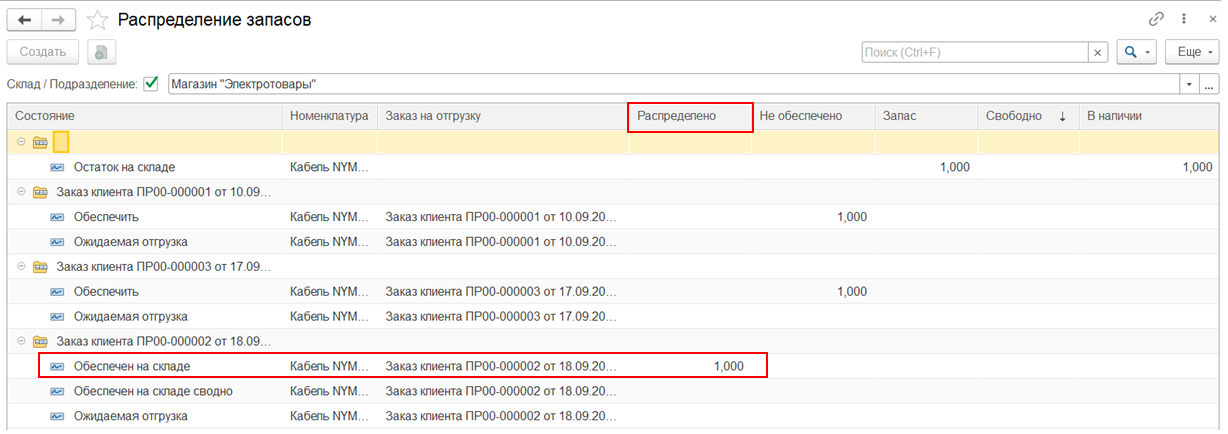The width and height of the screenshot is (1228, 434).
Task: Go forward with the right arrow button
Action: tap(59, 19)
